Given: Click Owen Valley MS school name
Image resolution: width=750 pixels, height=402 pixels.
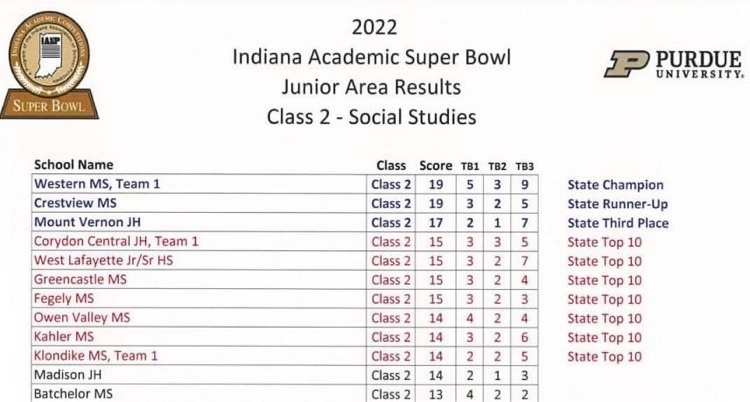Looking at the screenshot, I should [82, 318].
